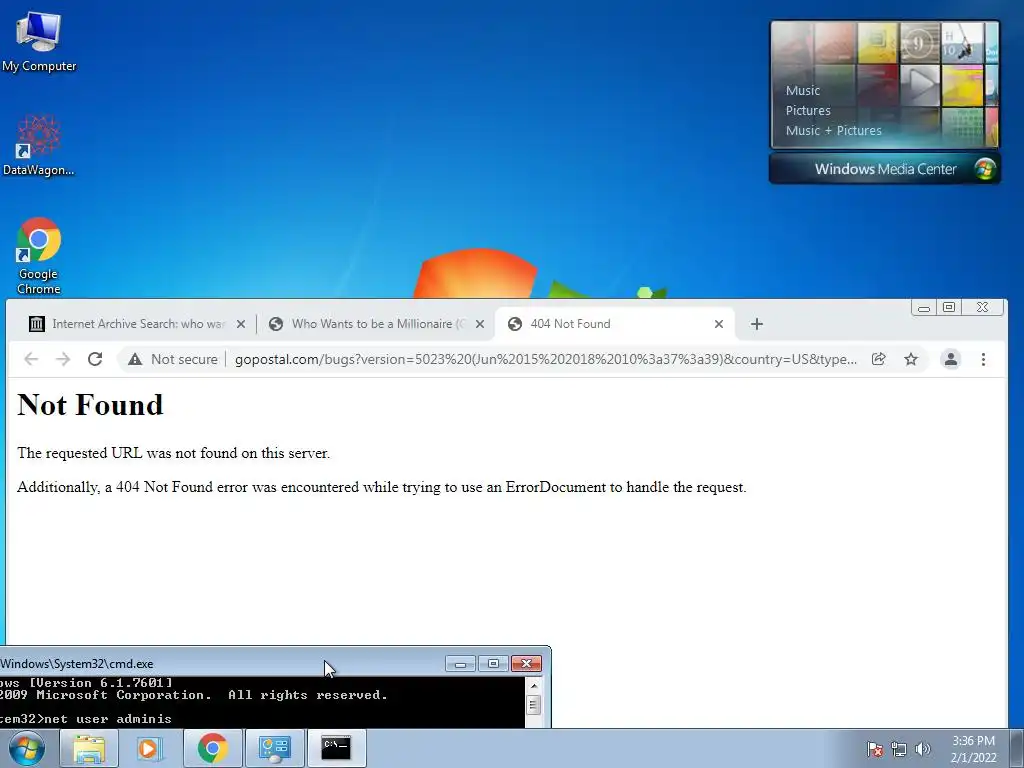Maximize the cmd.exe window

493,664
